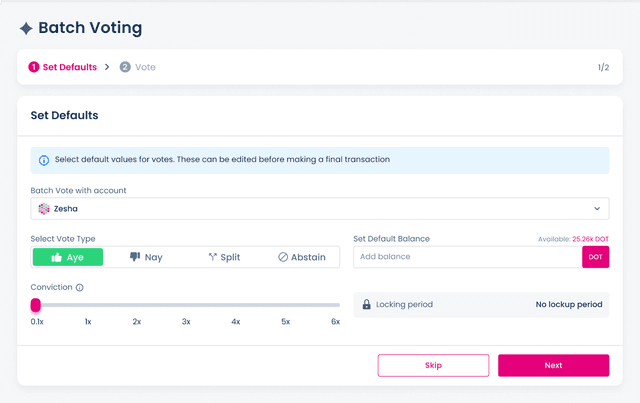
Task: Focus the Add balance input field
Action: pyautogui.click(x=467, y=257)
